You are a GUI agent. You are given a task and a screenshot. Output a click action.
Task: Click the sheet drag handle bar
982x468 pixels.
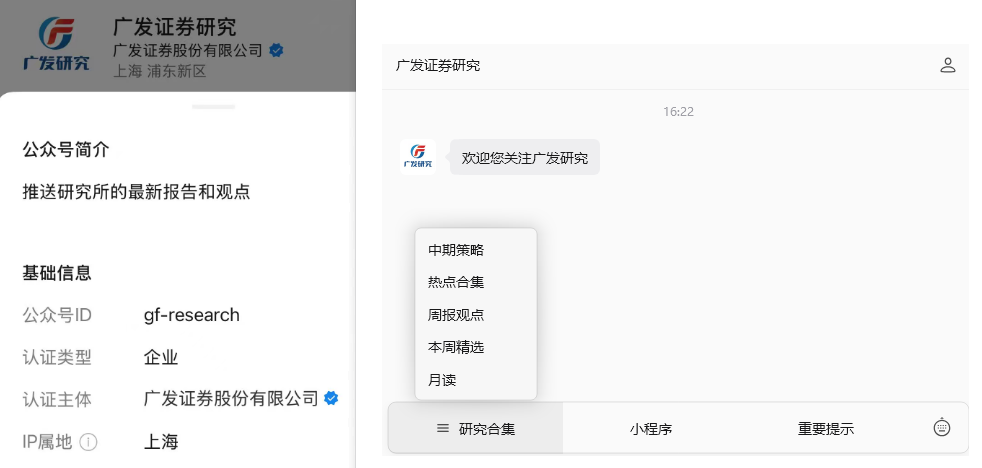click(x=213, y=107)
